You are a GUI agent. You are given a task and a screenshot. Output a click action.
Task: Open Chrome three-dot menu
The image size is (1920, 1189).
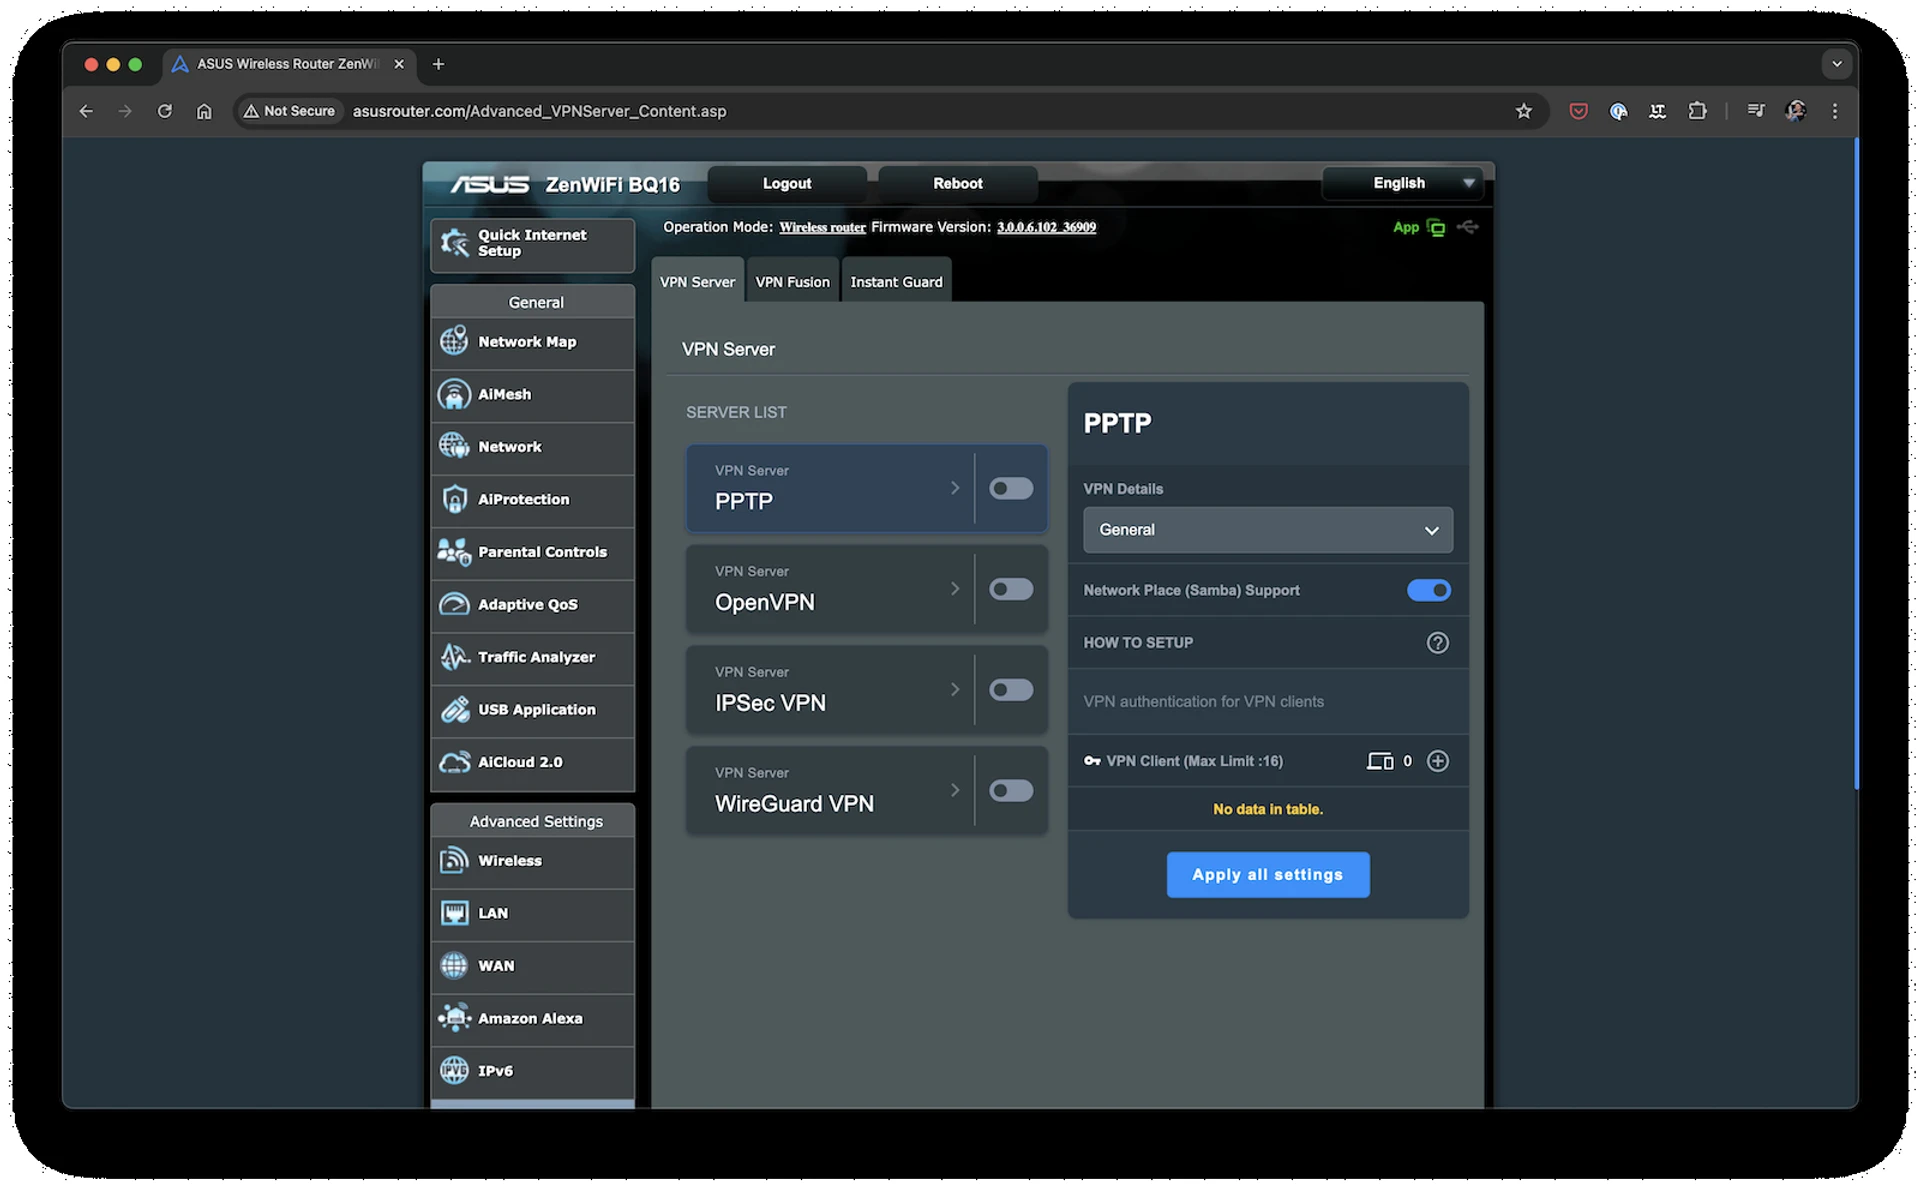pyautogui.click(x=1835, y=111)
